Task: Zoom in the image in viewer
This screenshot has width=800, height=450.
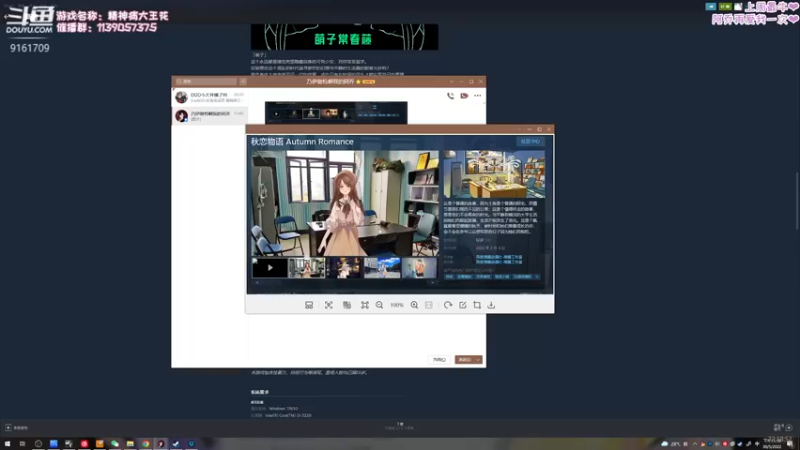Action: 414,305
